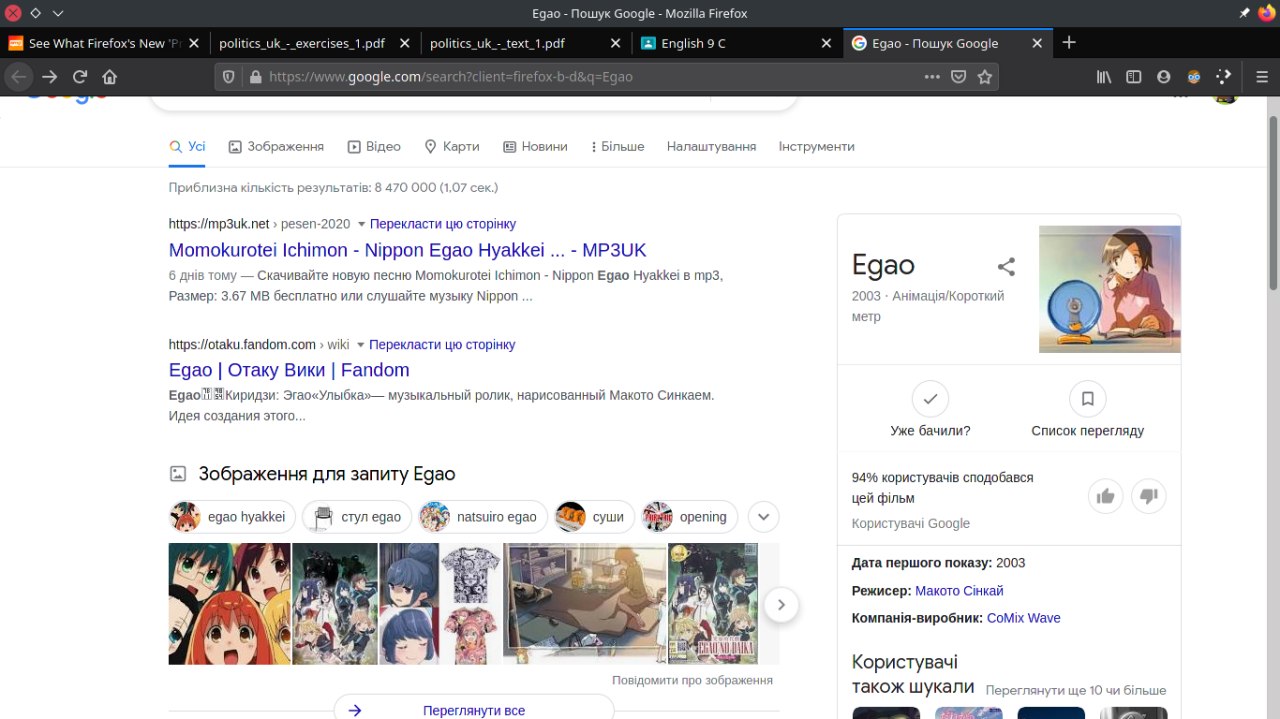This screenshot has width=1280, height=719.
Task: Select the 'Новини' search tab
Action: coord(535,146)
